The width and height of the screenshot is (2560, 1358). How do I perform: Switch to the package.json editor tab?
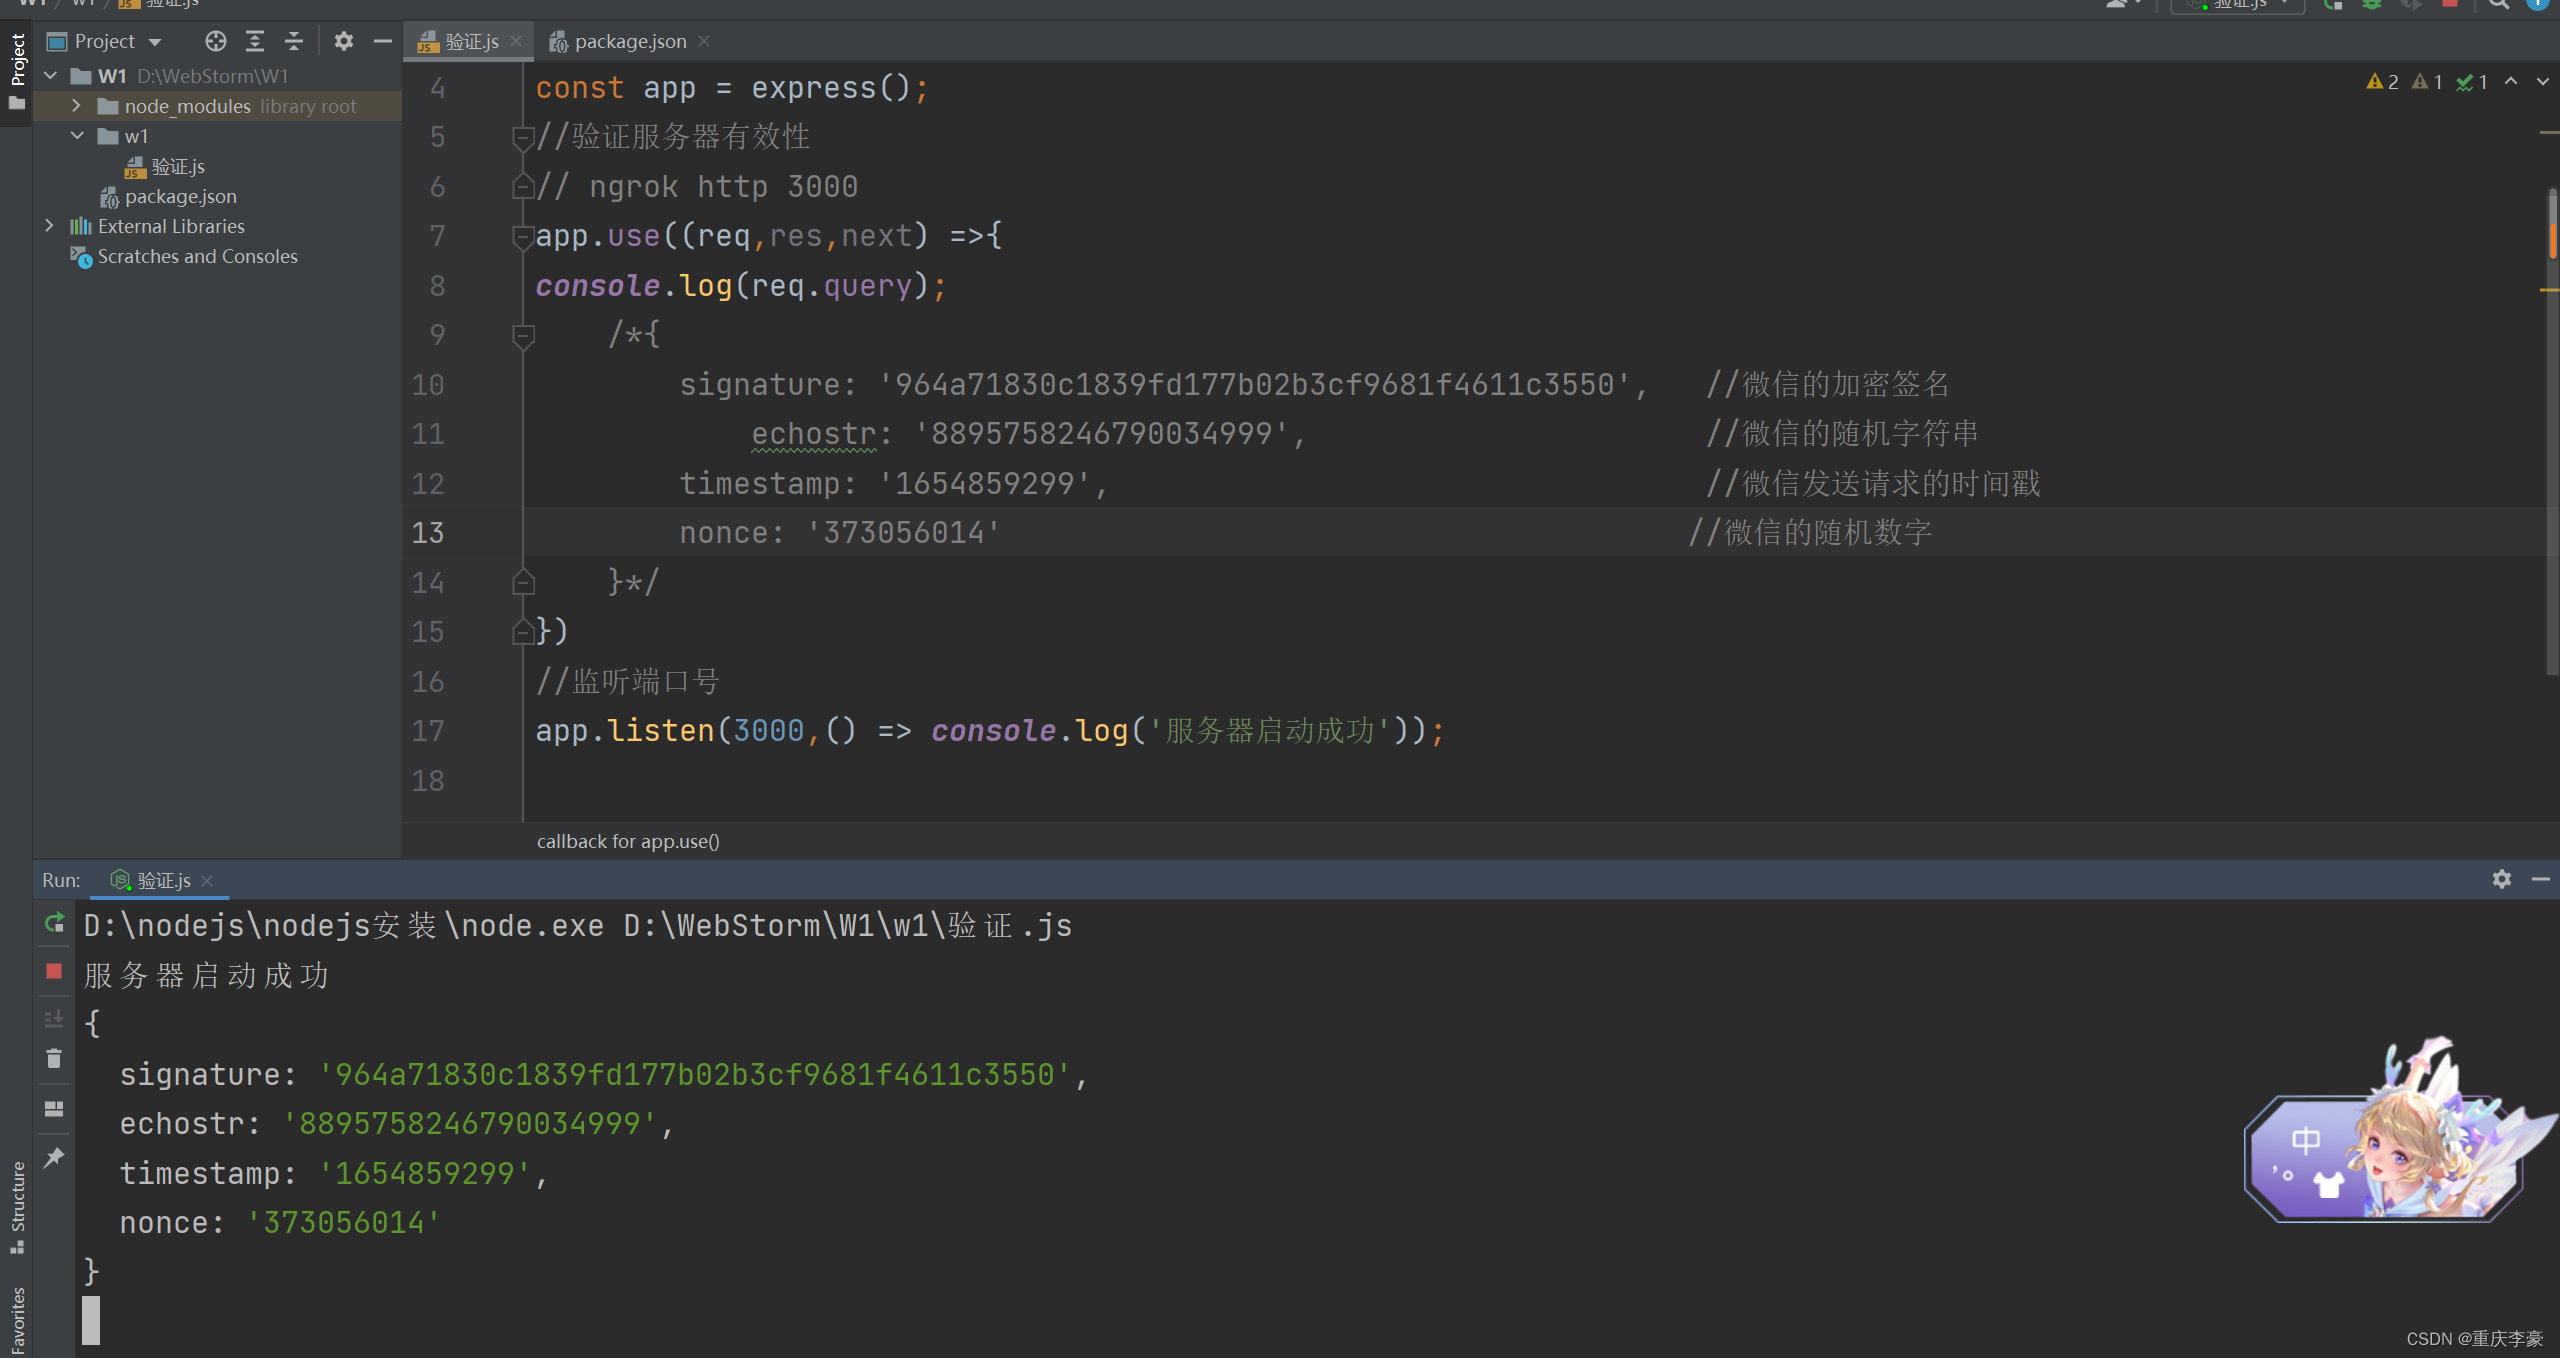tap(629, 41)
